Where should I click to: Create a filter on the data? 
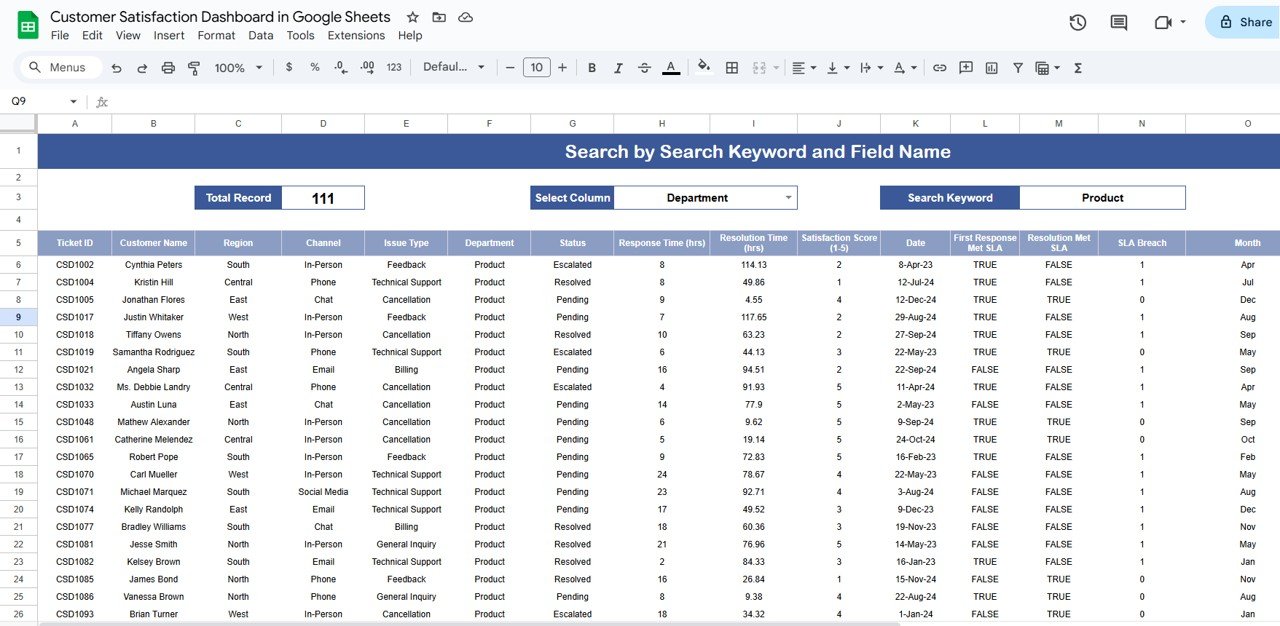click(x=1017, y=67)
